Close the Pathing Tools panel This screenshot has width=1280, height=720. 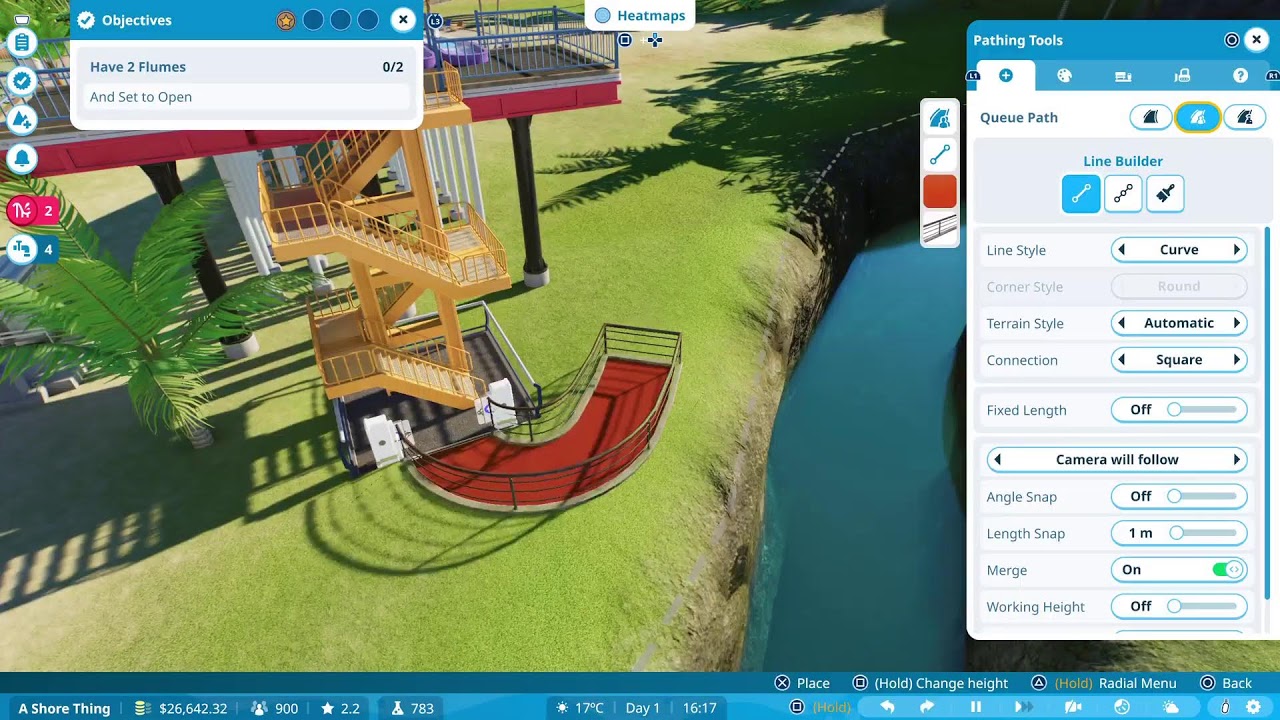coord(1257,40)
